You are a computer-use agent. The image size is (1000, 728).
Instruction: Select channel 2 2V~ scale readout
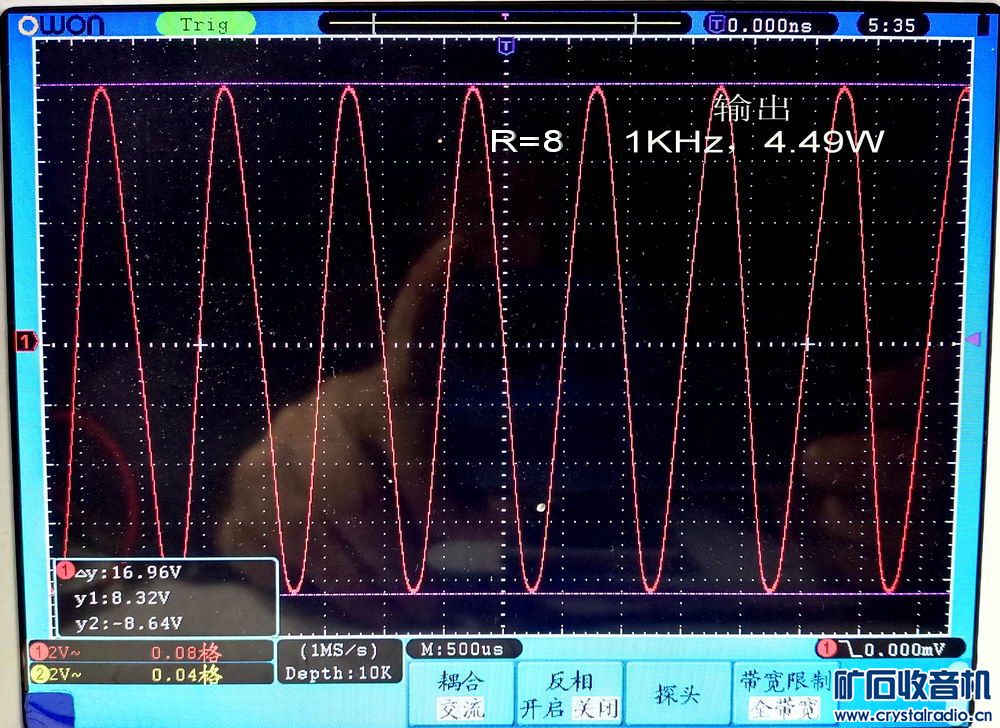coord(64,674)
